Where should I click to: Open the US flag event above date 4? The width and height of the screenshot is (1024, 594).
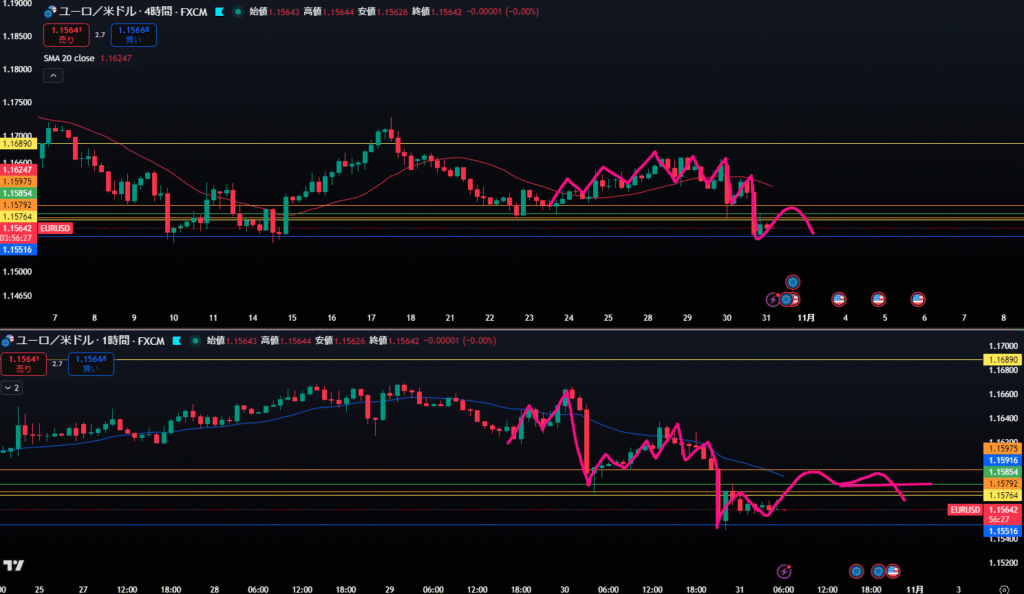pos(839,299)
